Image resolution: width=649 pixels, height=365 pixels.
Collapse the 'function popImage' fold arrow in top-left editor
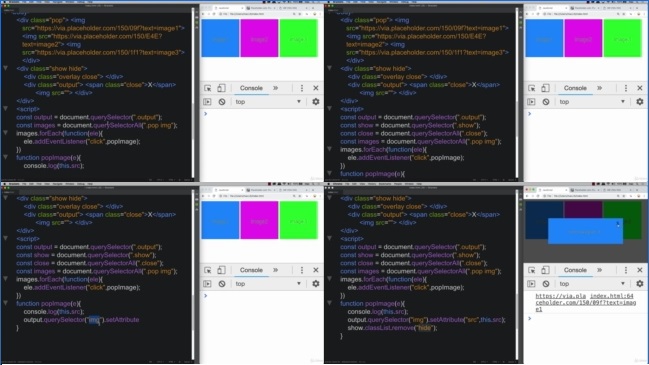5,157
